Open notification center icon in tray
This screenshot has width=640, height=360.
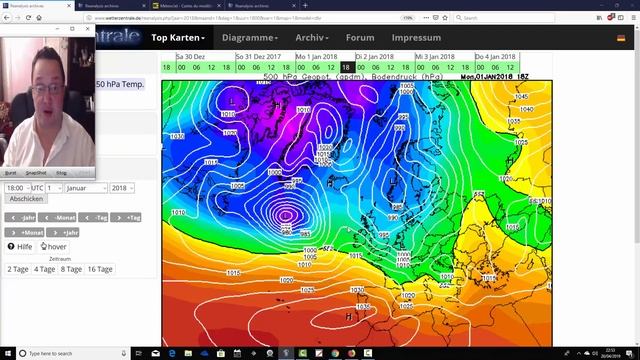pos(629,353)
